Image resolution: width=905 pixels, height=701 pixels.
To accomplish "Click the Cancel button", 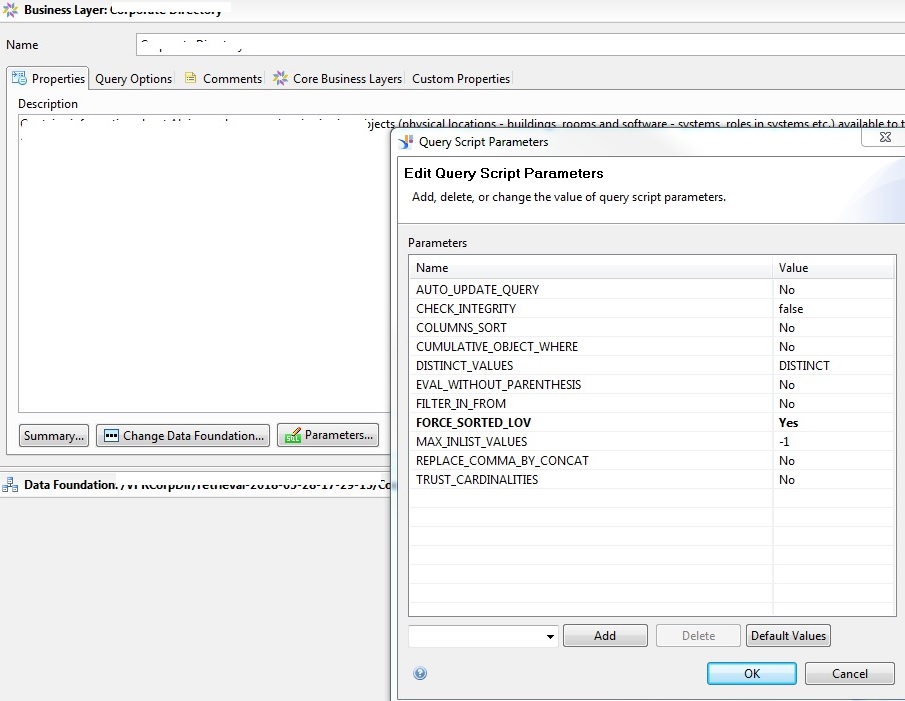I will [850, 673].
